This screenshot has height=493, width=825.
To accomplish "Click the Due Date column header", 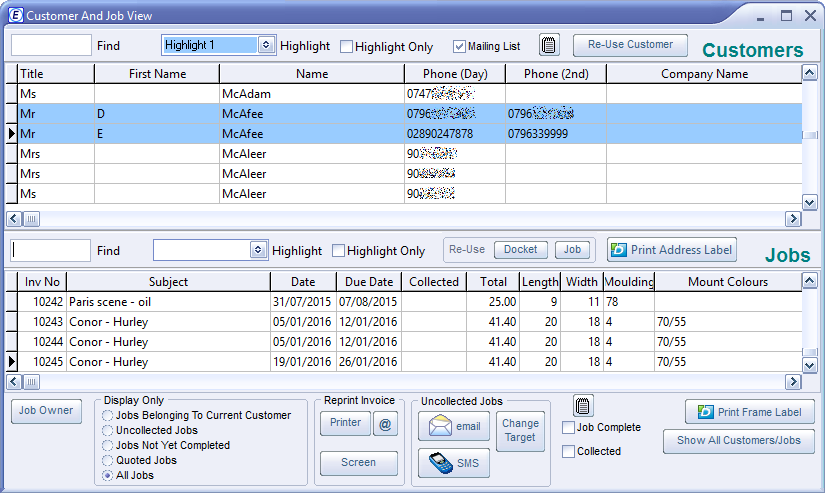I will (369, 282).
